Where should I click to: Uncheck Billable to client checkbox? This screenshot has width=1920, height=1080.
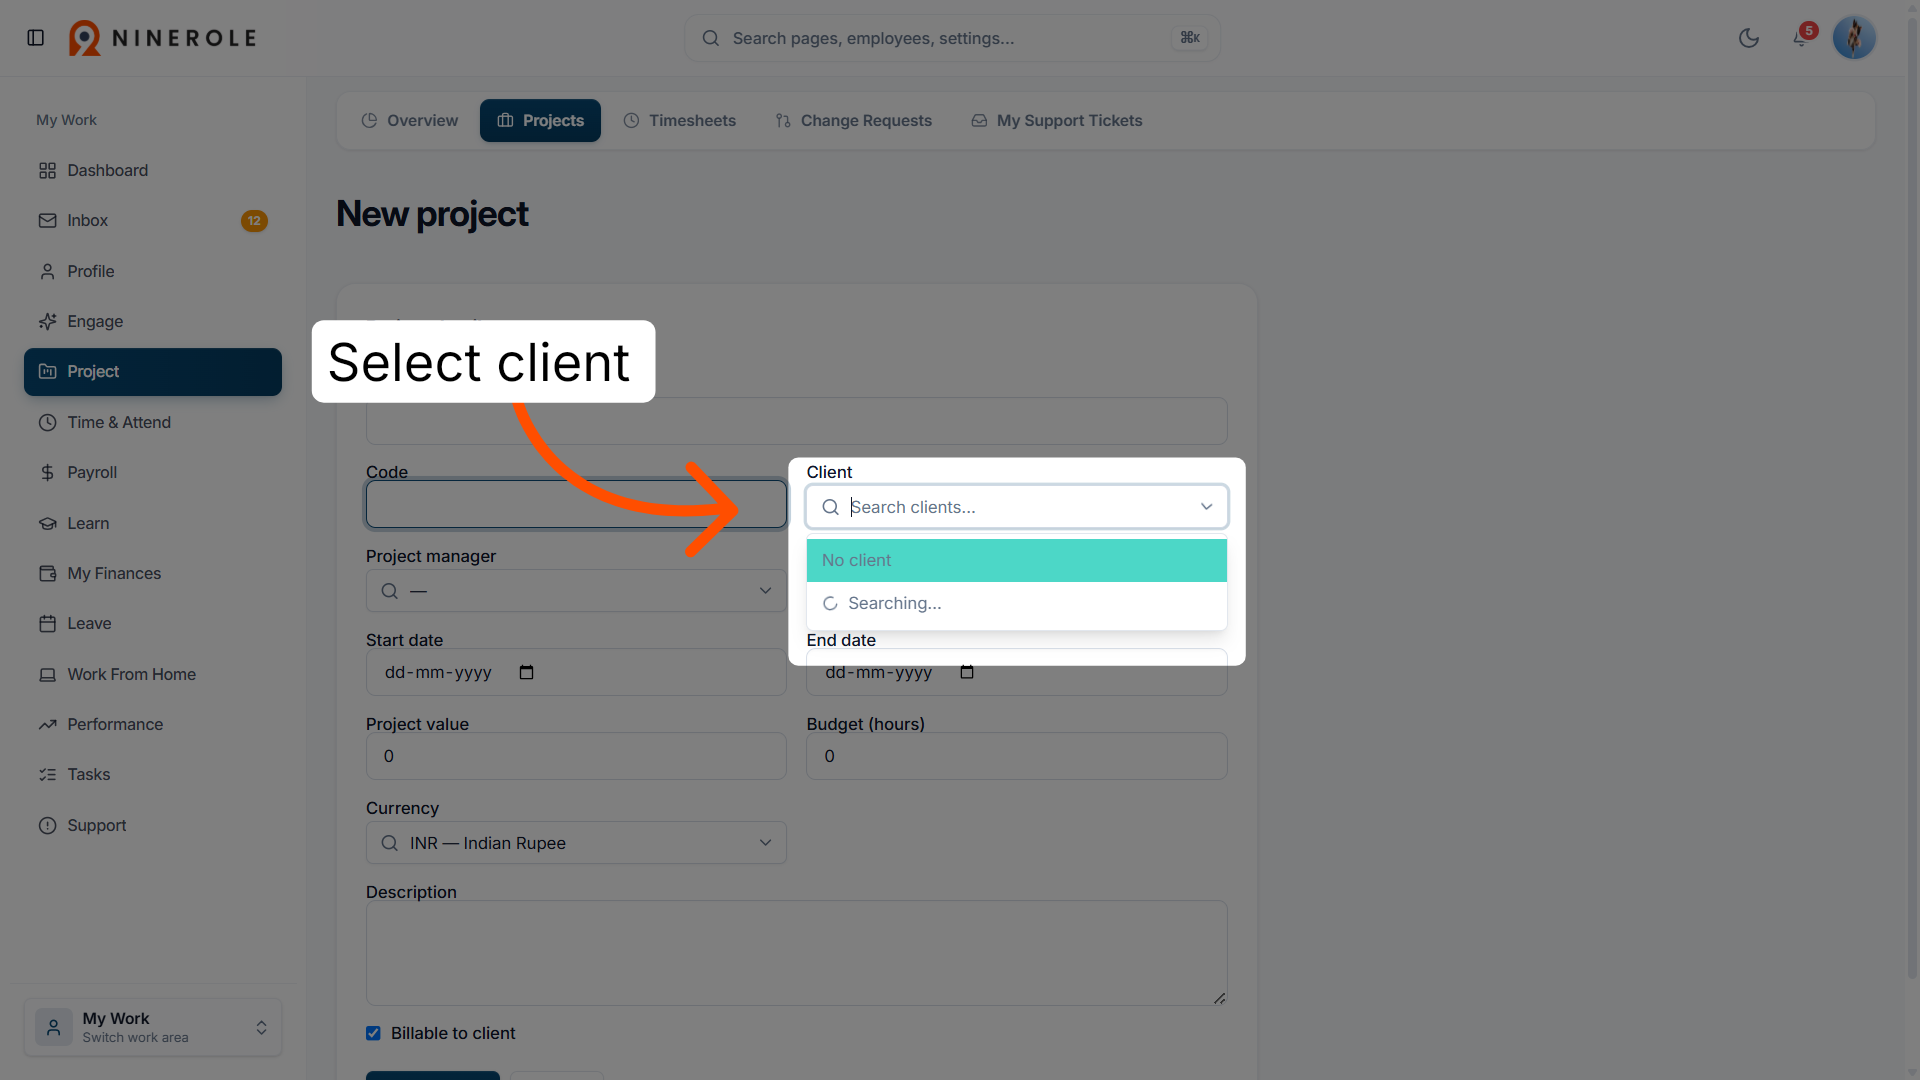(373, 1033)
